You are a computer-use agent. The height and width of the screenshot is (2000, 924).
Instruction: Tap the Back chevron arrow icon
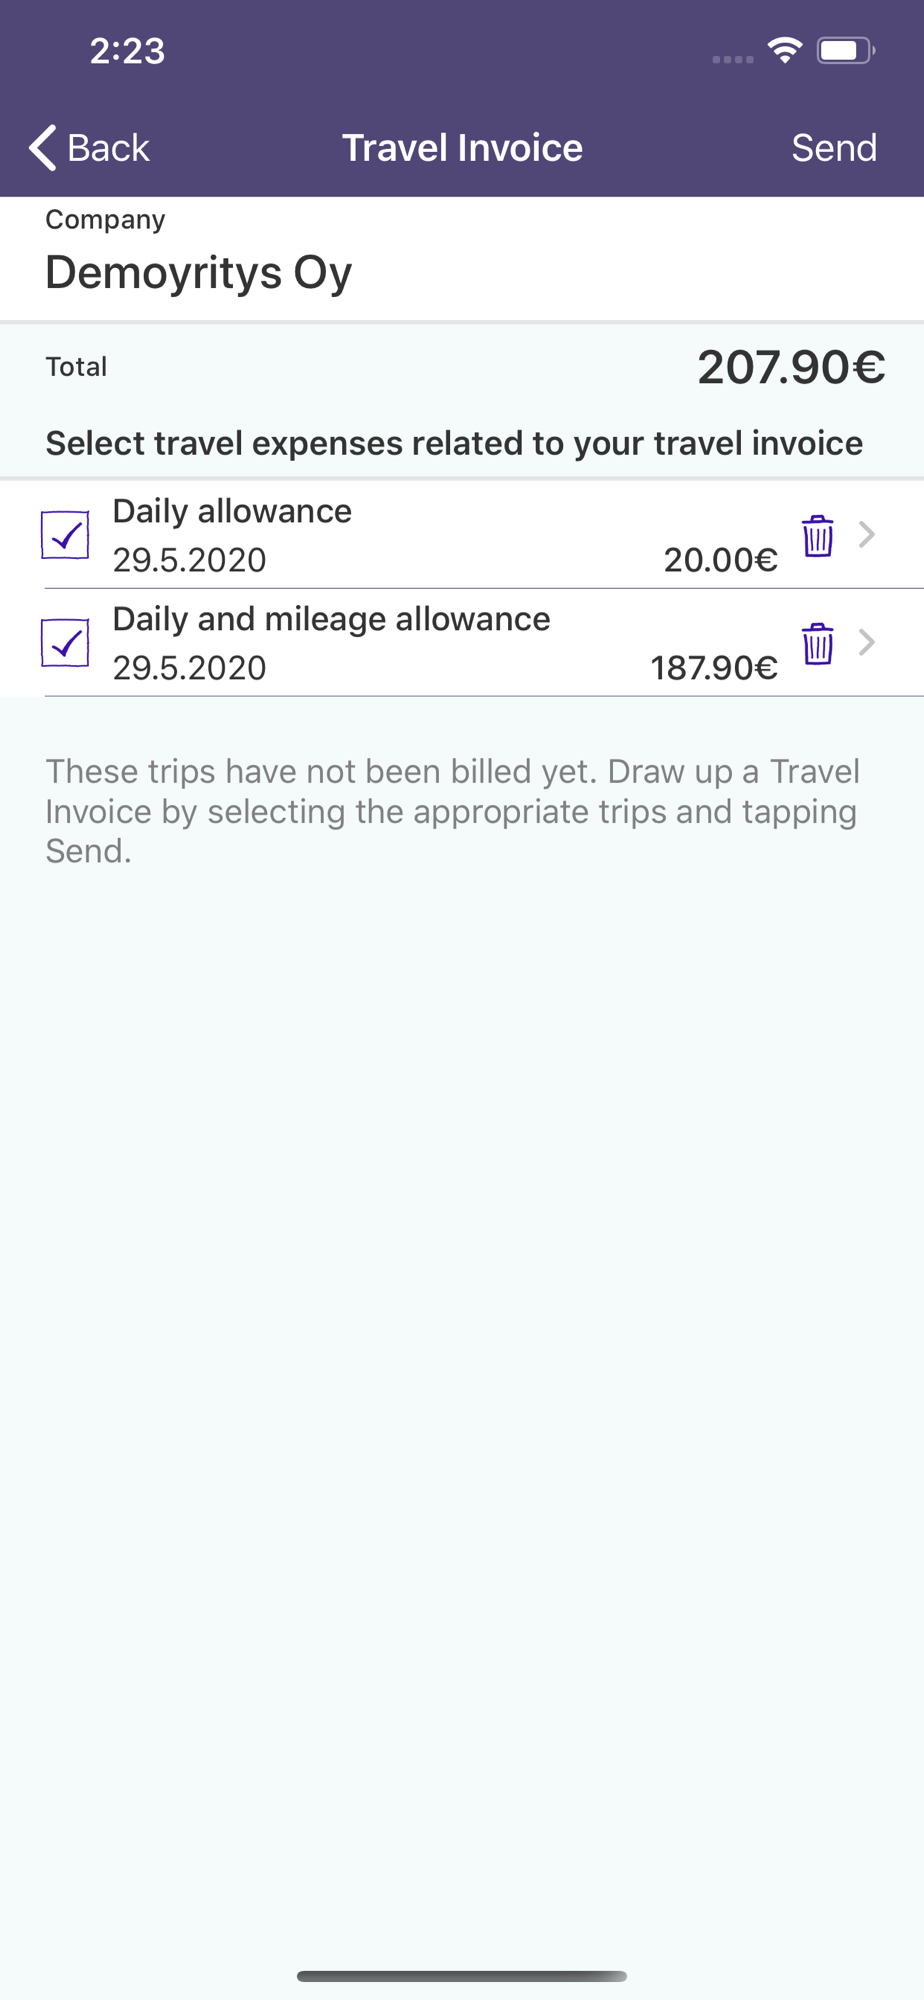point(42,148)
